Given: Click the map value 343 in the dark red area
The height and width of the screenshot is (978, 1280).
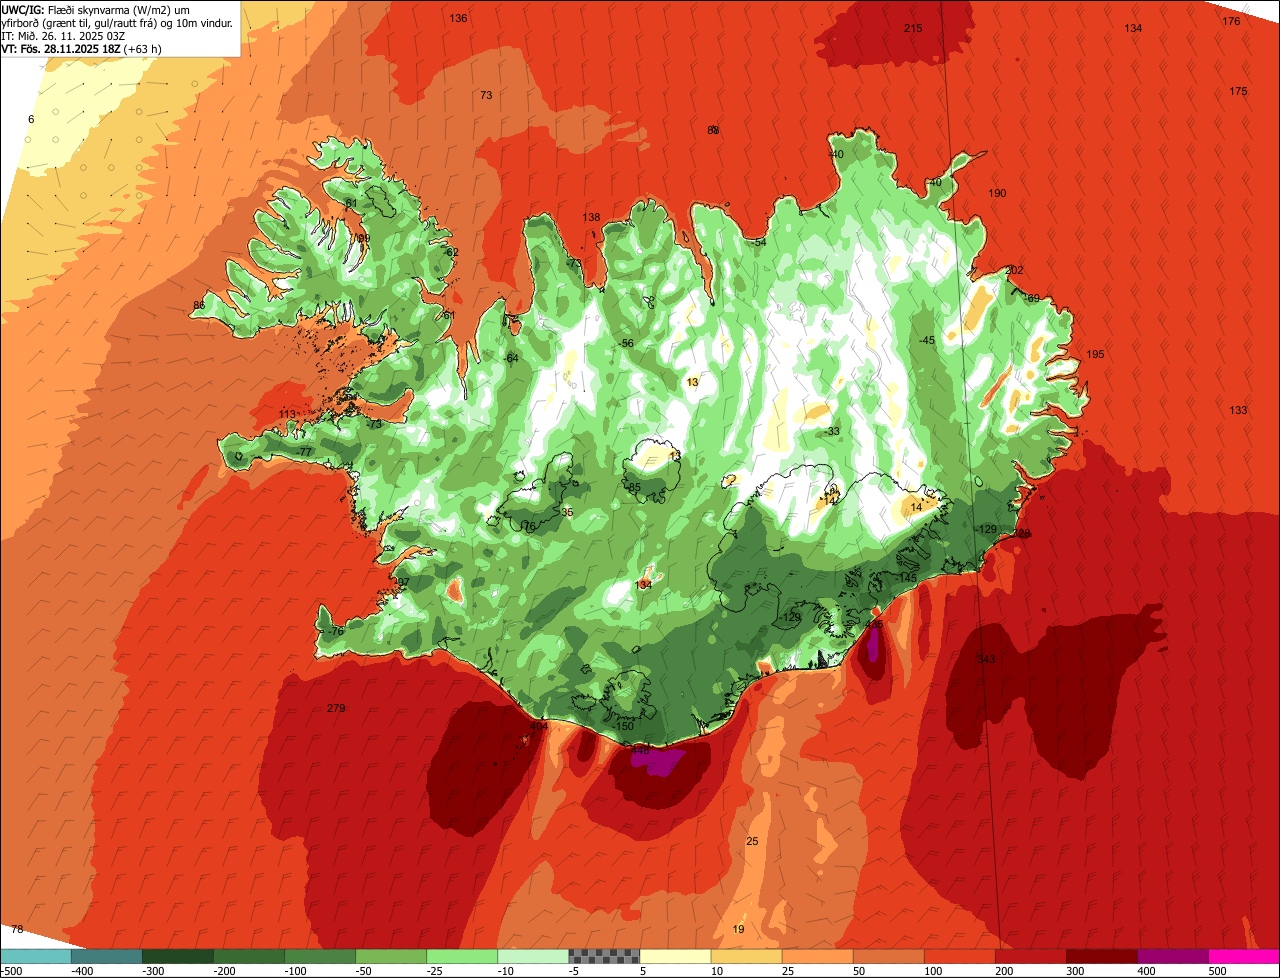Looking at the screenshot, I should (x=986, y=658).
